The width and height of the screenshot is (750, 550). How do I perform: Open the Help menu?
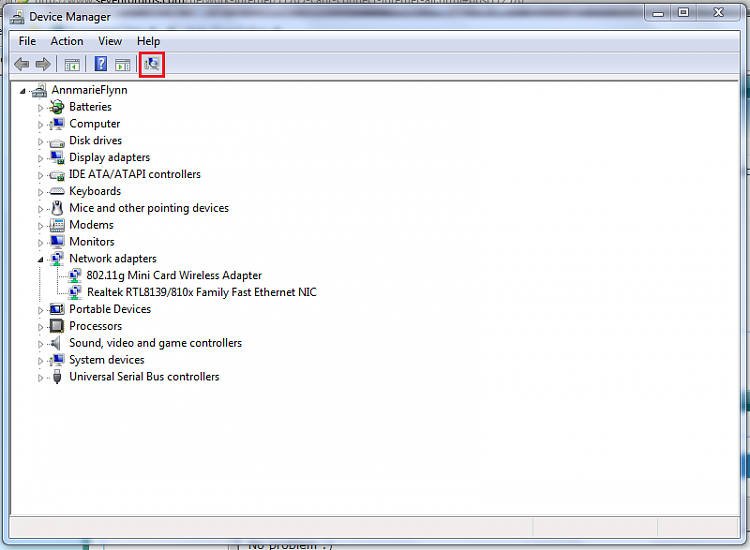pyautogui.click(x=148, y=41)
